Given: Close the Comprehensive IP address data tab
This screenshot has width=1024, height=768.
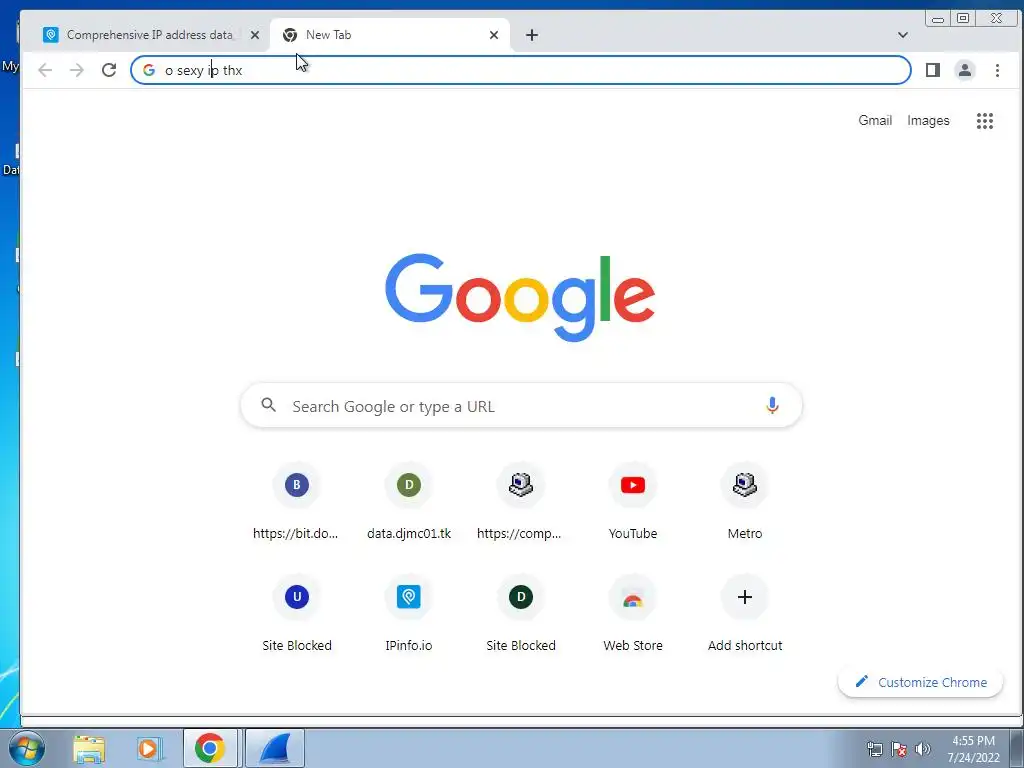Looking at the screenshot, I should click(255, 35).
